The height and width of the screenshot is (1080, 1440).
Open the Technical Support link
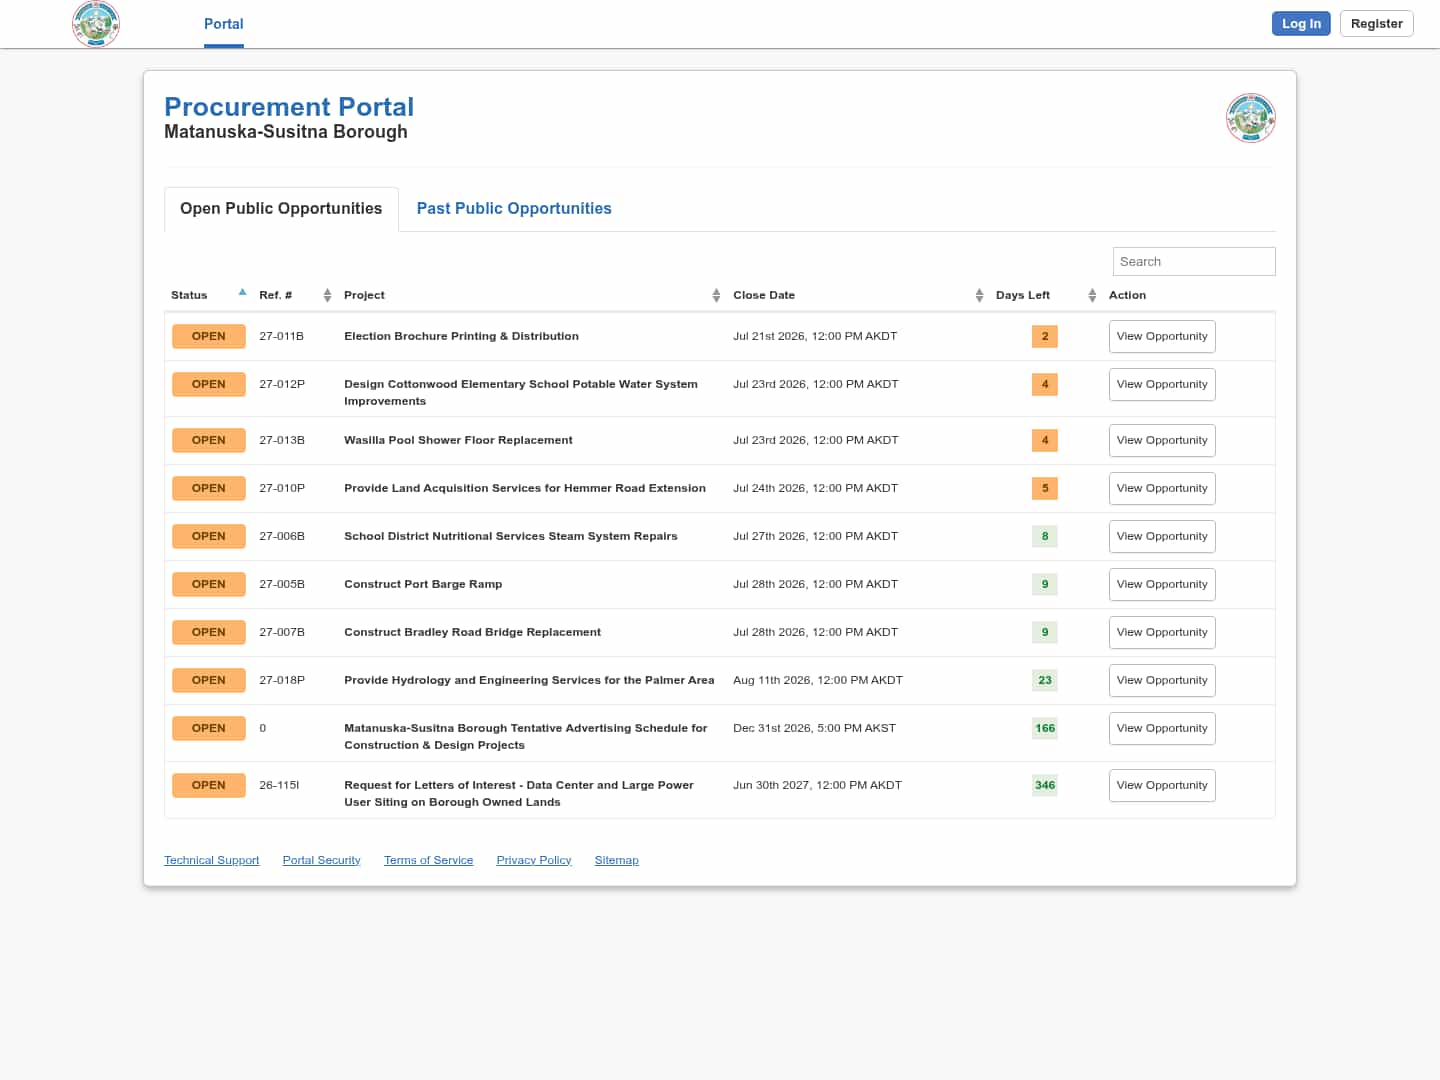pyautogui.click(x=211, y=860)
